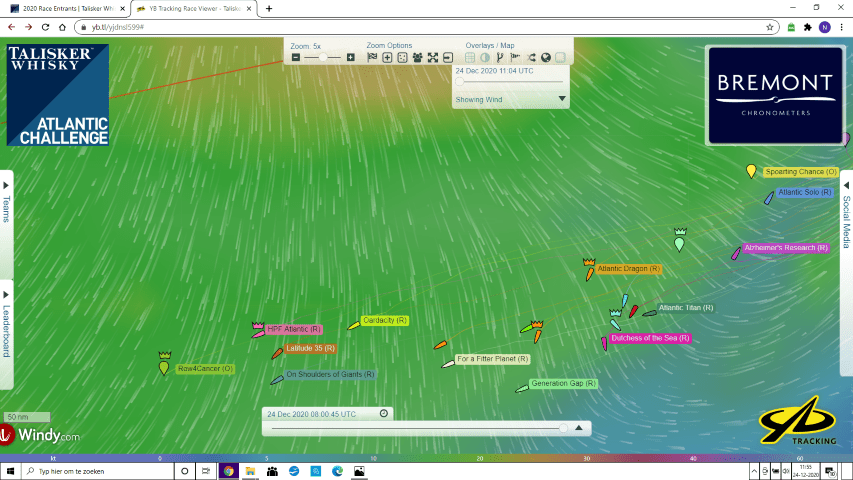This screenshot has width=853, height=480.
Task: Click the Row4Cancer green pin marker
Action: (x=164, y=367)
